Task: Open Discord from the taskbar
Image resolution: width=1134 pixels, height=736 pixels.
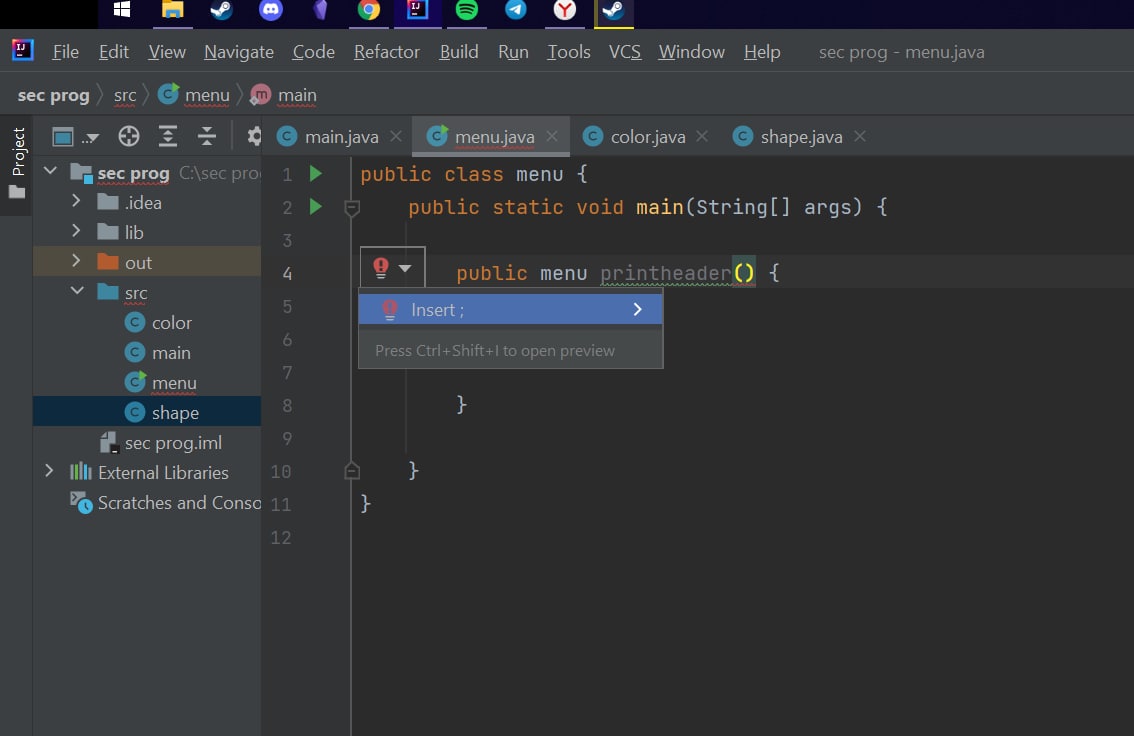Action: pyautogui.click(x=270, y=10)
